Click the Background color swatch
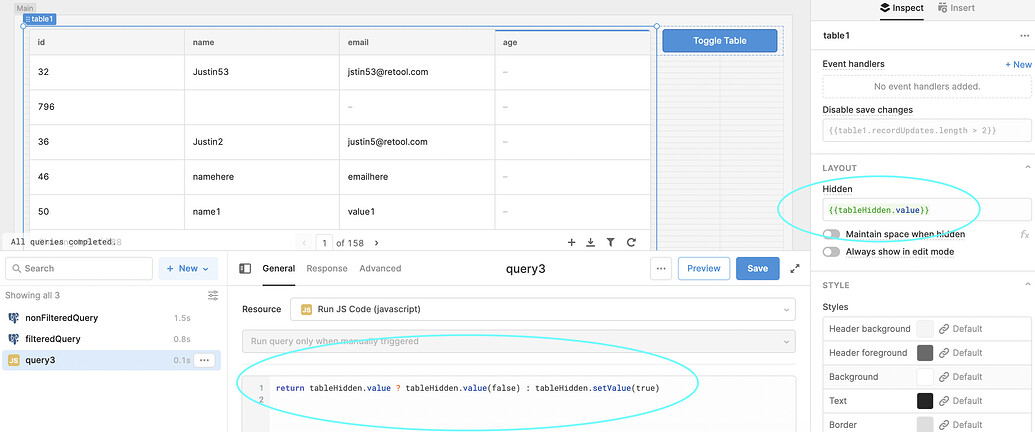The image size is (1035, 432). tap(925, 377)
